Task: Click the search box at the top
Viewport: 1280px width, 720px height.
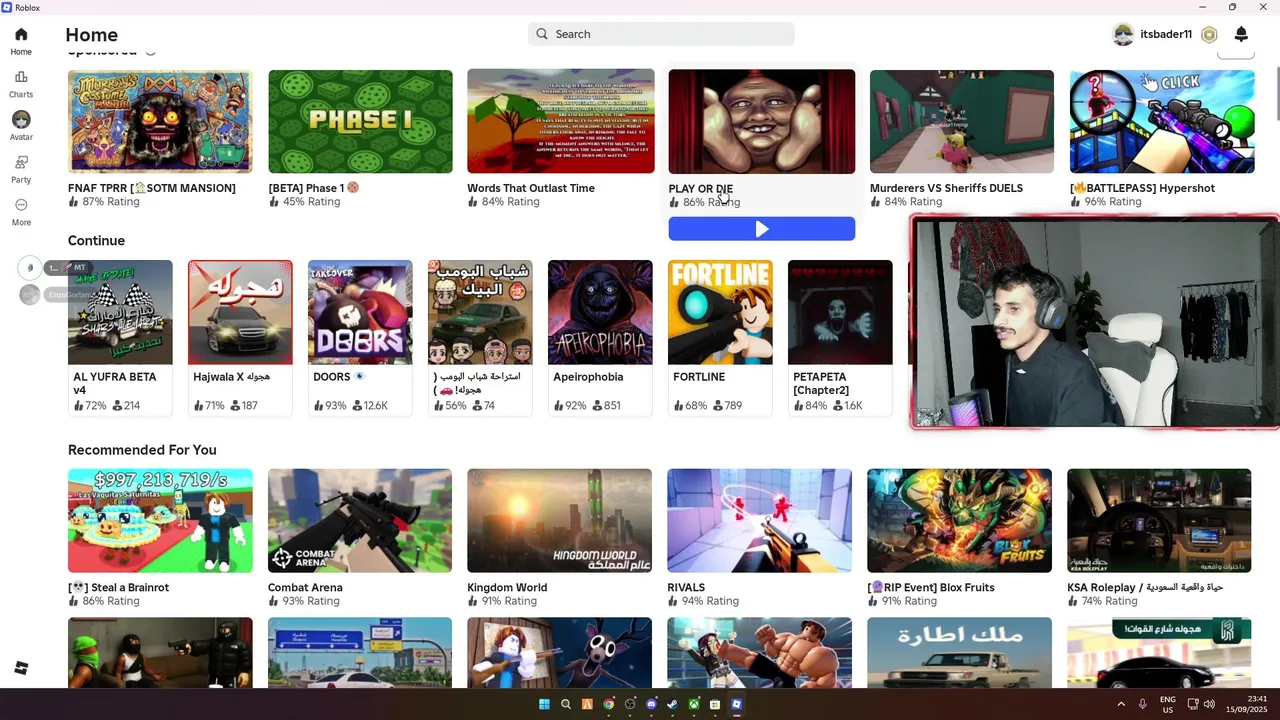Action: point(661,34)
